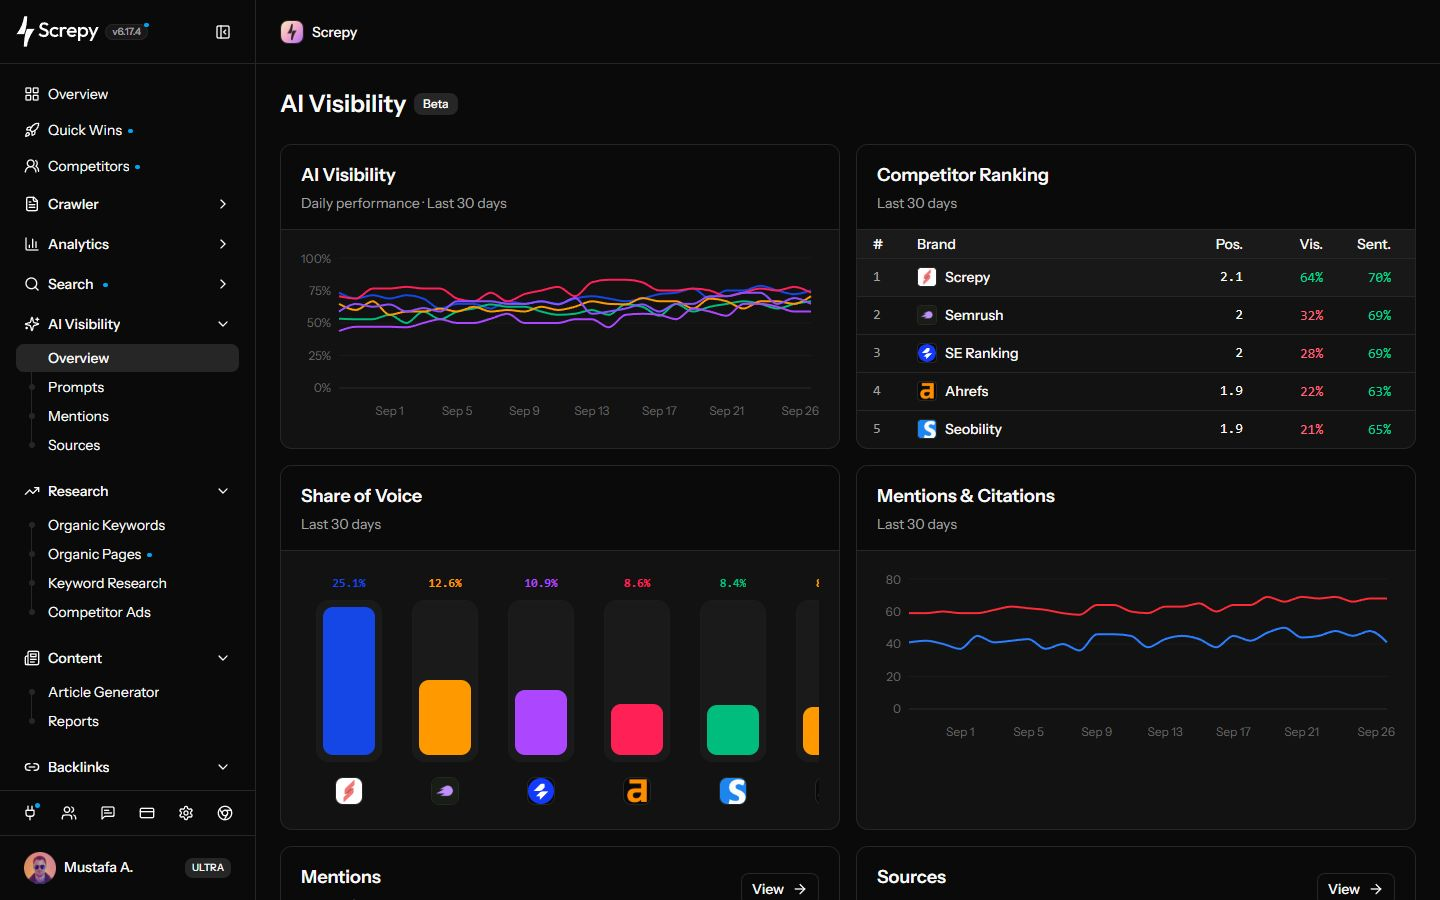Expand the Crawler menu chevron
This screenshot has height=900, width=1440.
coord(223,204)
